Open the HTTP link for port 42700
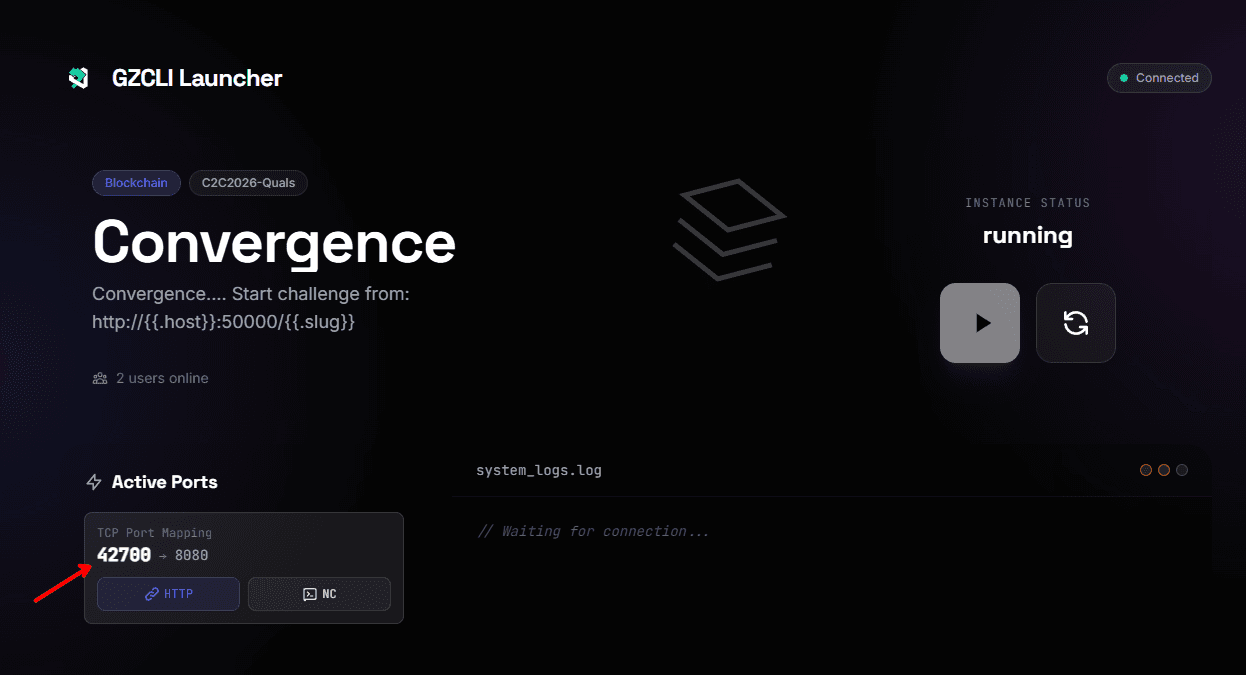This screenshot has height=675, width=1246. pos(168,594)
